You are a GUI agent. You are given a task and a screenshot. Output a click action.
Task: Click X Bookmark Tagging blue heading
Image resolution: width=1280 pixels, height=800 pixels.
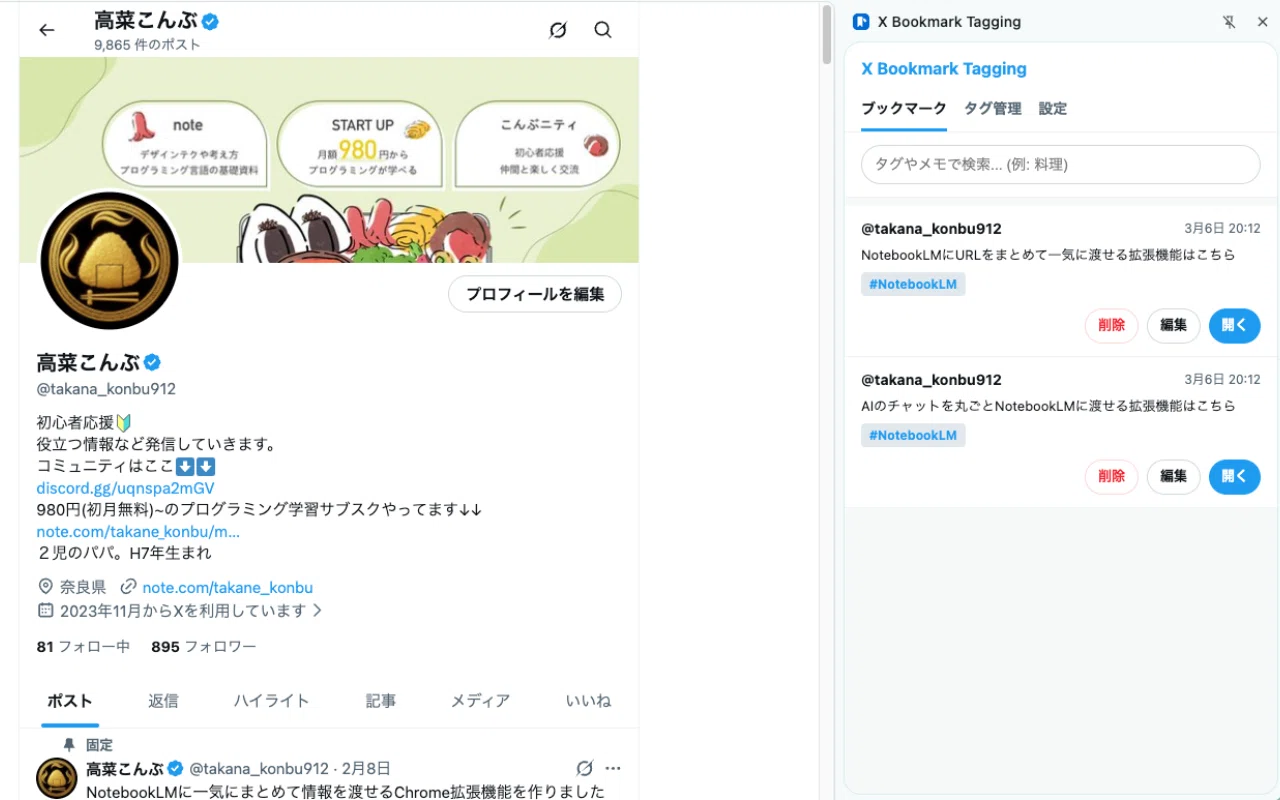944,69
